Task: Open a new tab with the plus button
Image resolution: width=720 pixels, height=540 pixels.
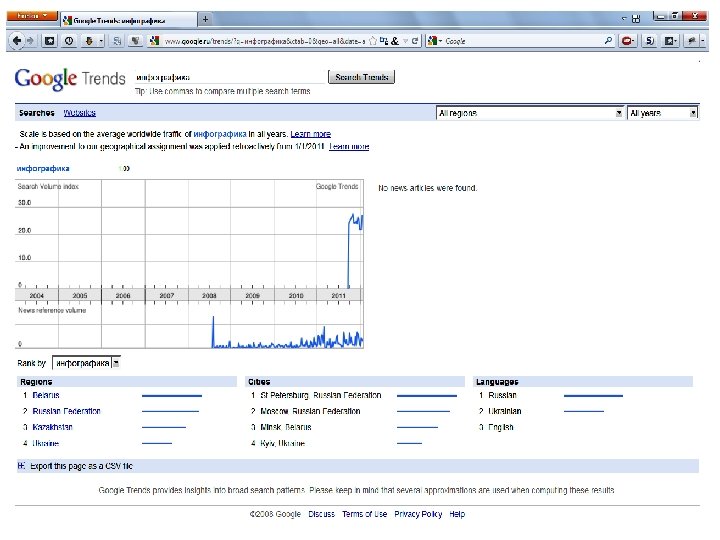Action: point(205,19)
